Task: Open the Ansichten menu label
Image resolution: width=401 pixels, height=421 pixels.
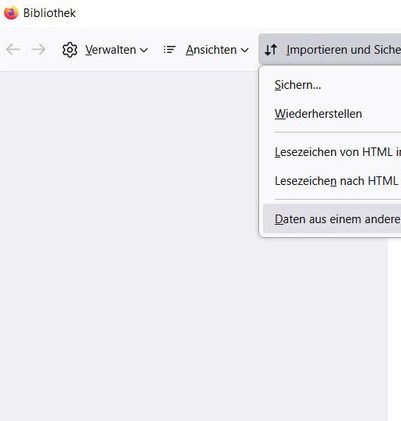Action: click(211, 50)
